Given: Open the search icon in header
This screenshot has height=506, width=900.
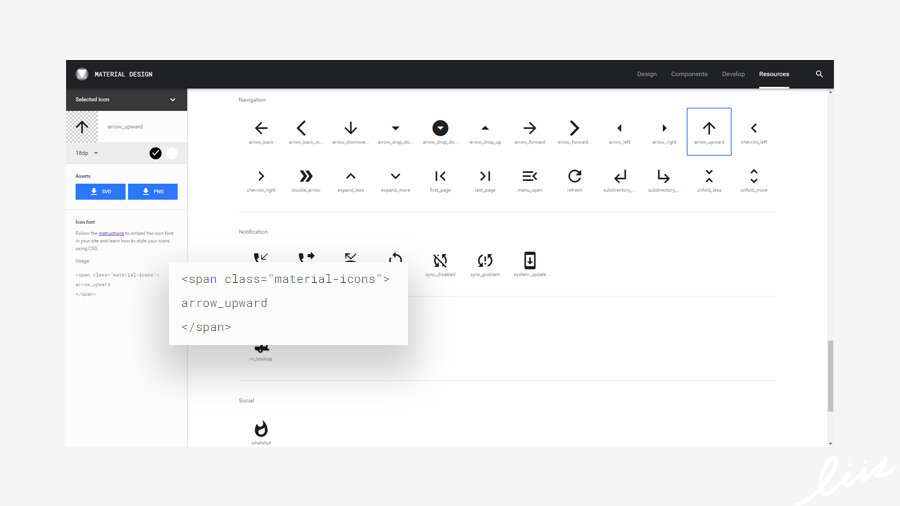Looking at the screenshot, I should pos(819,74).
